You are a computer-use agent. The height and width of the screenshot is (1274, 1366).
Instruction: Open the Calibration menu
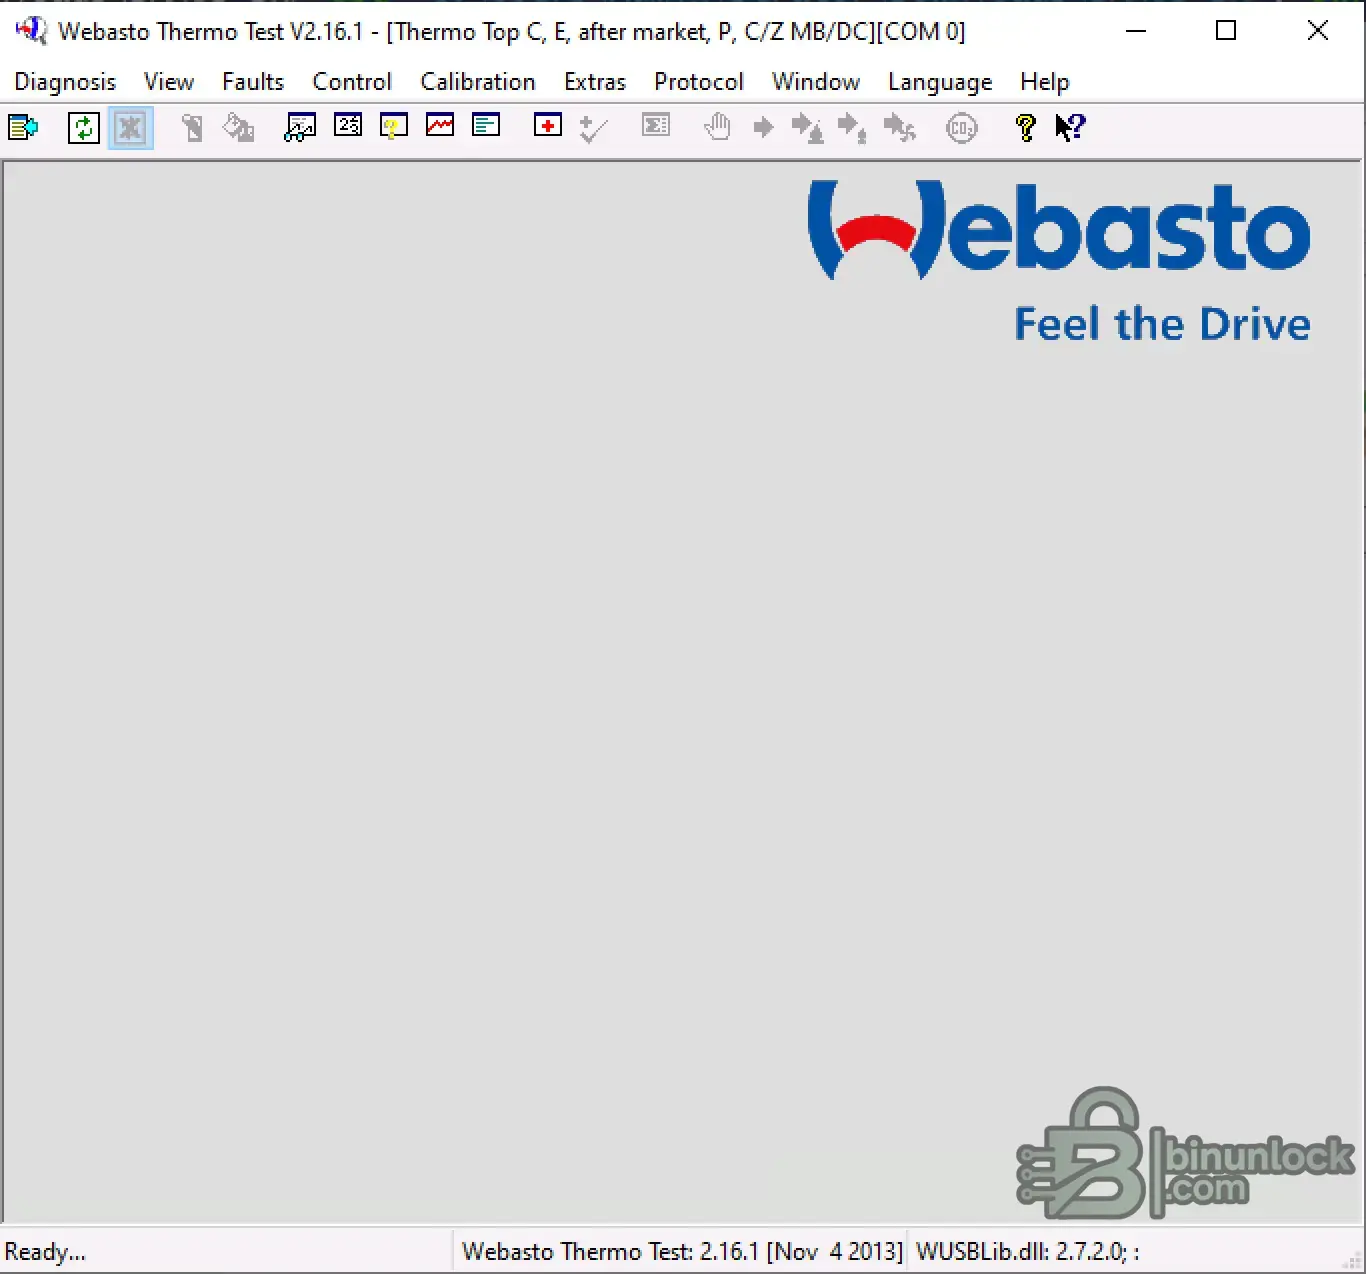(478, 82)
